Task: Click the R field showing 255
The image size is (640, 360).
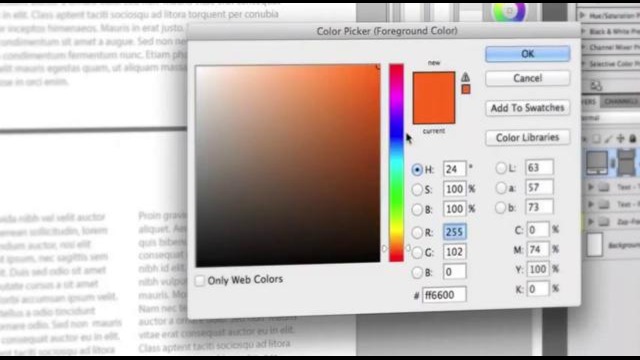Action: 454,232
